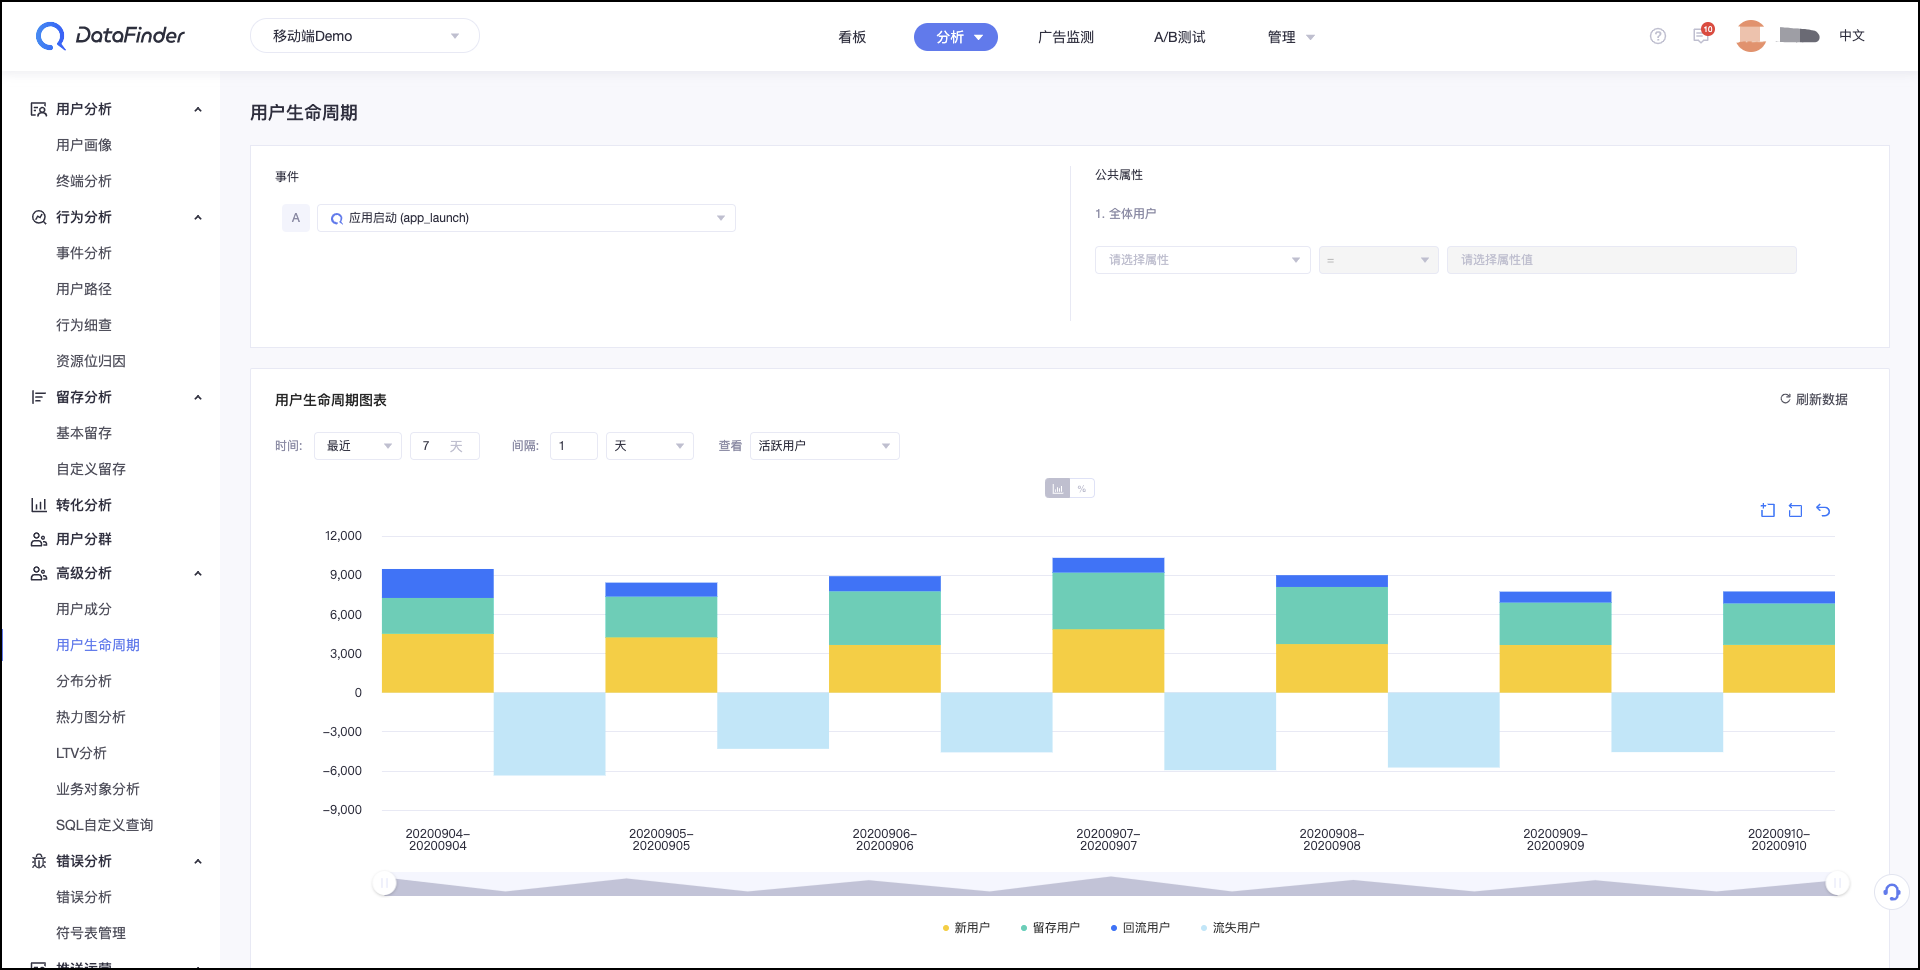The width and height of the screenshot is (1920, 970).
Task: Switch chart to percentage view
Action: pos(1082,488)
